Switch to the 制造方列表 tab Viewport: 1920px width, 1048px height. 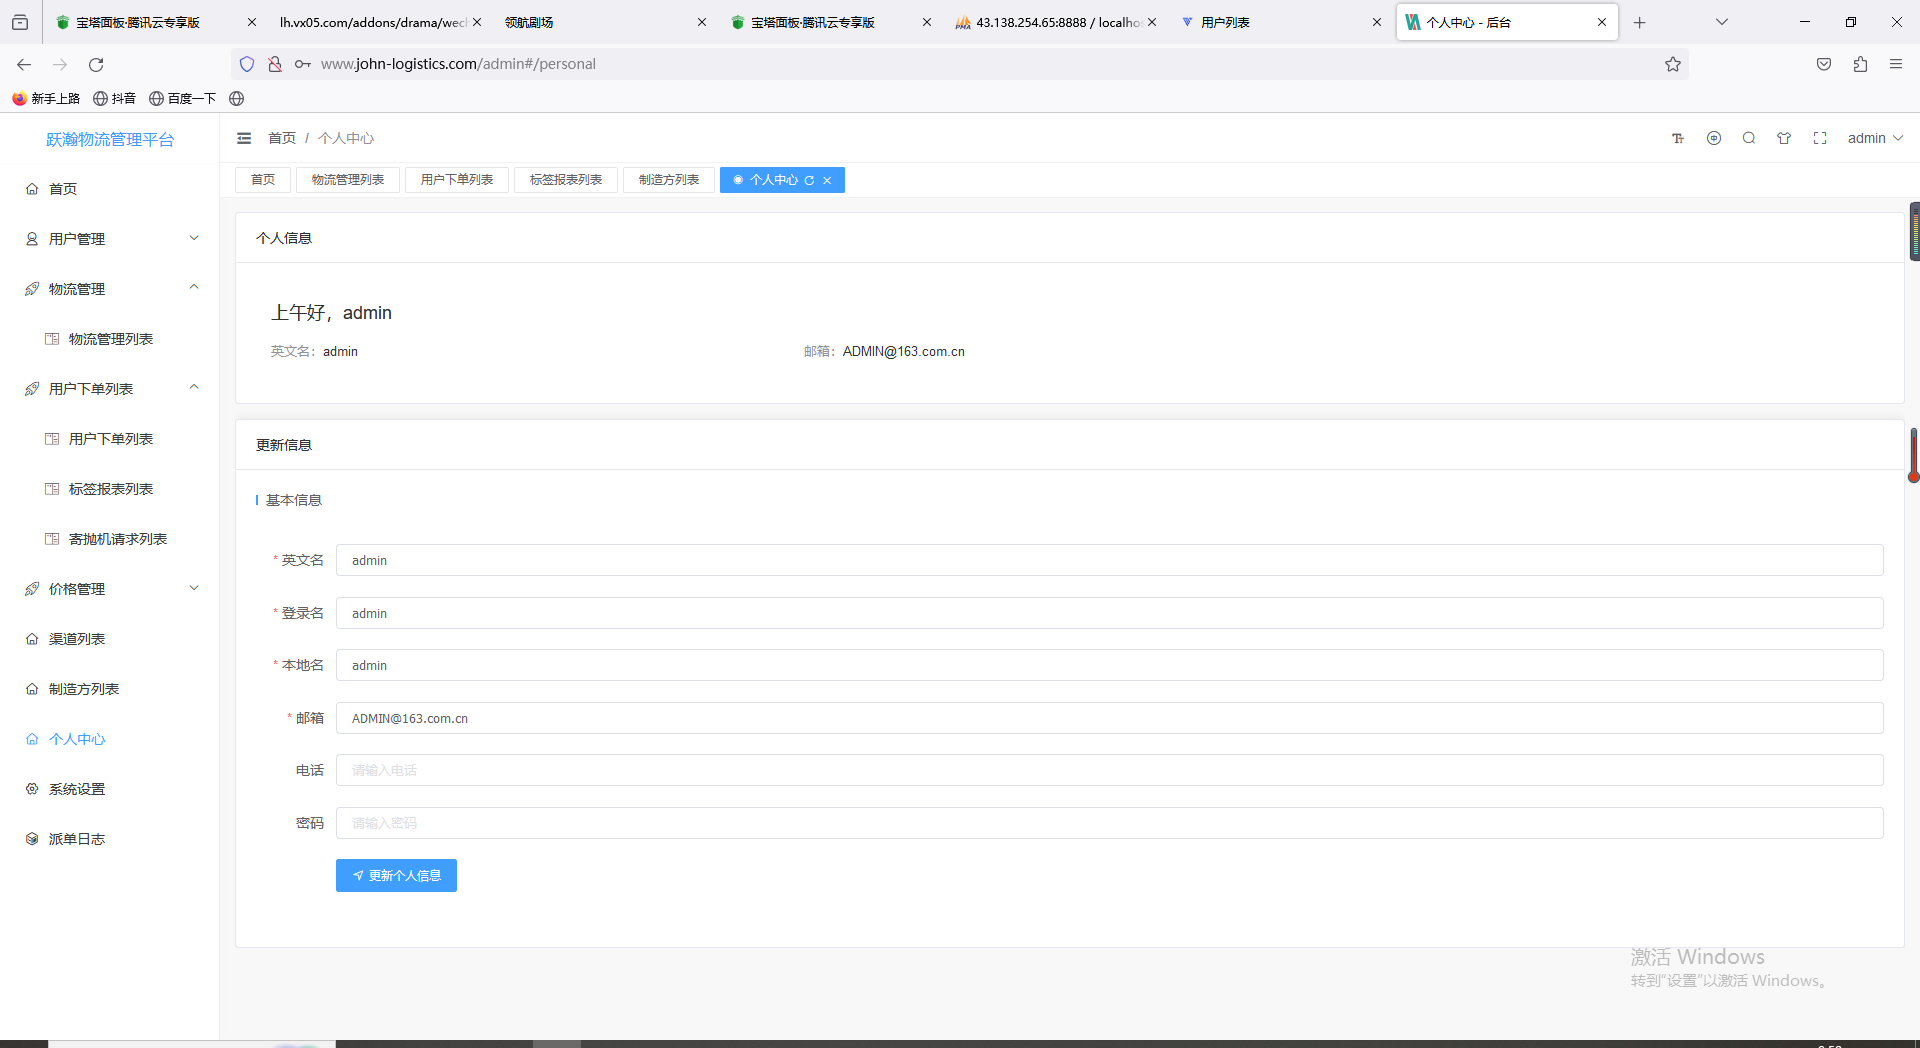[x=669, y=180]
